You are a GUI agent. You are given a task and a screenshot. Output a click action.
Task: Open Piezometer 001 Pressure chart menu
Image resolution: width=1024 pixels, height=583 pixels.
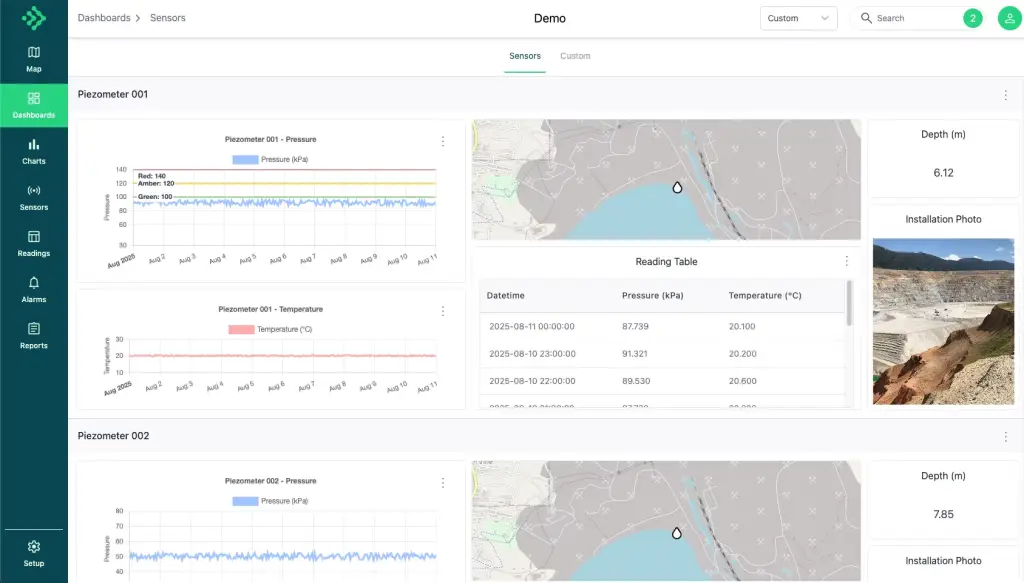pyautogui.click(x=443, y=141)
